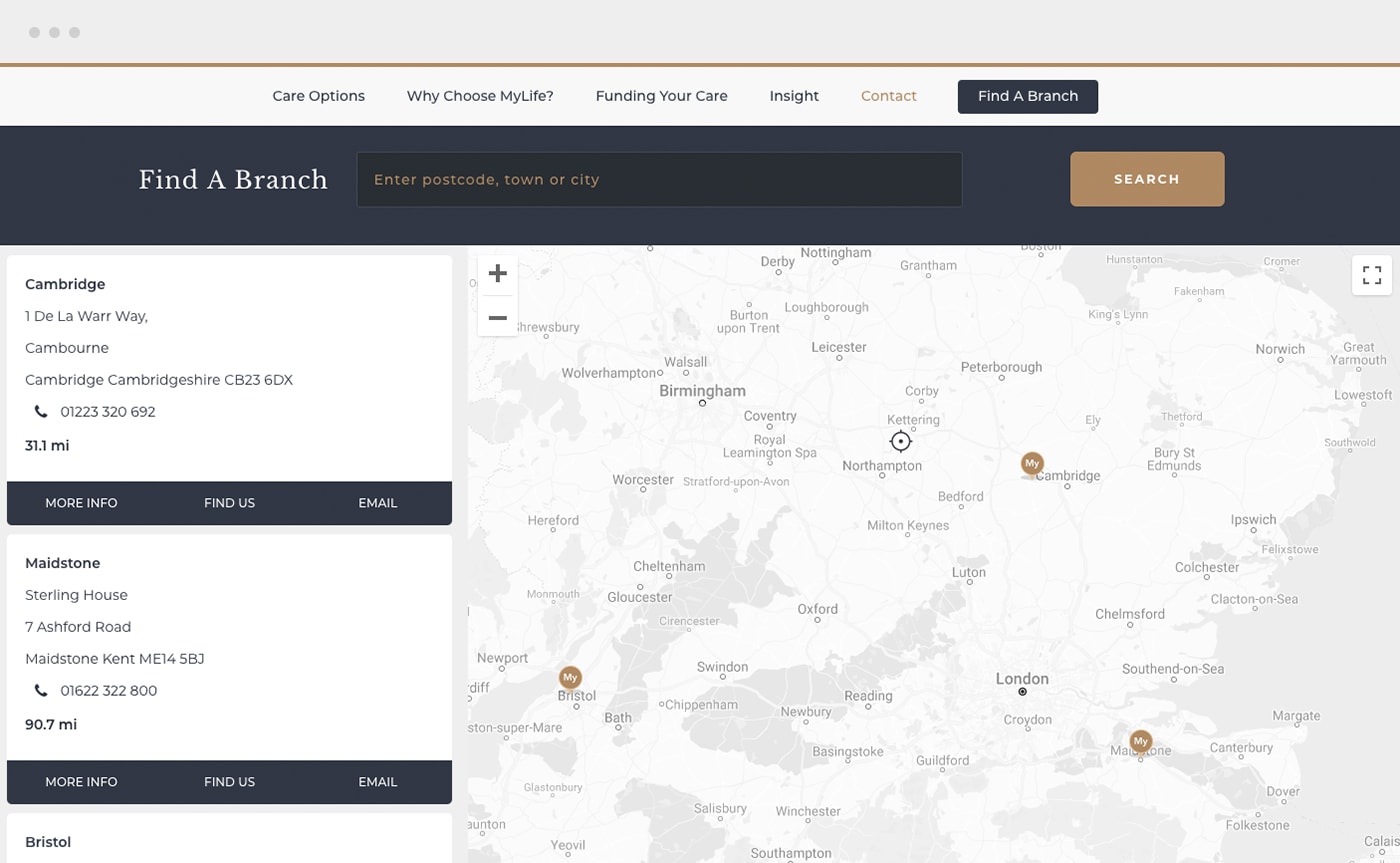The height and width of the screenshot is (863, 1400).
Task: Go to Funding Your Care page
Action: [x=661, y=96]
